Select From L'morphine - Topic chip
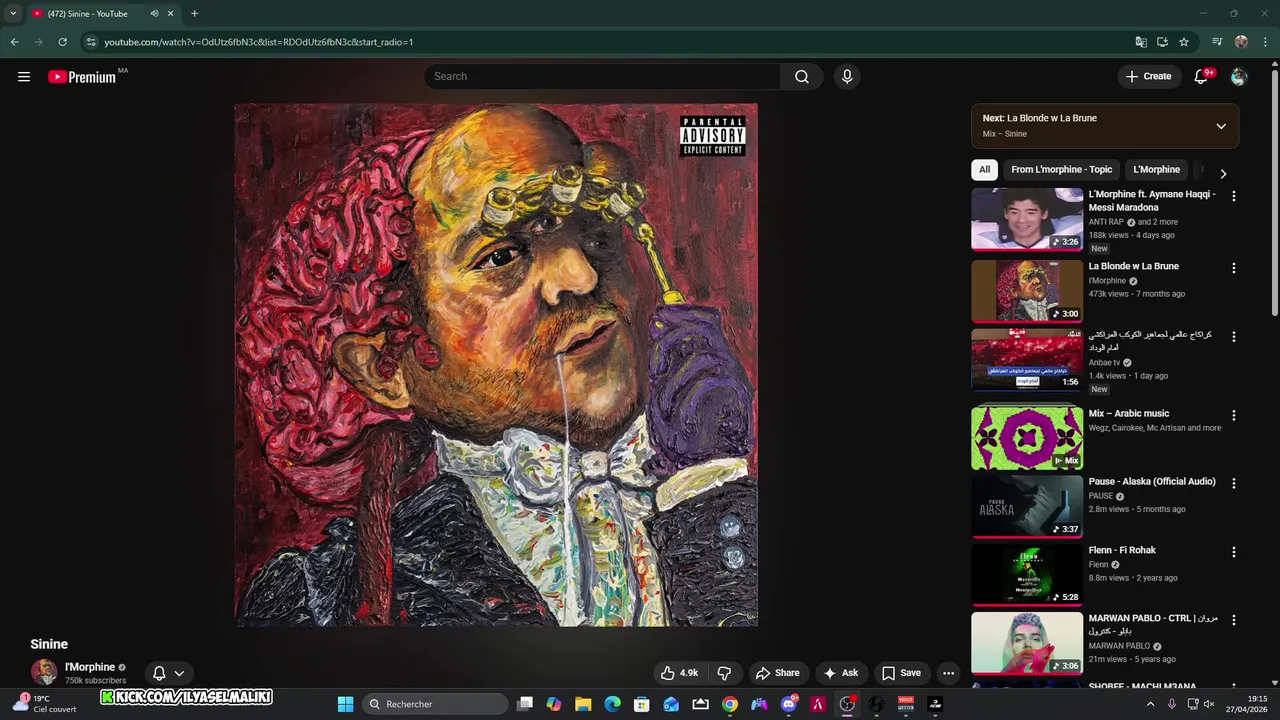This screenshot has height=720, width=1280. tap(1061, 170)
